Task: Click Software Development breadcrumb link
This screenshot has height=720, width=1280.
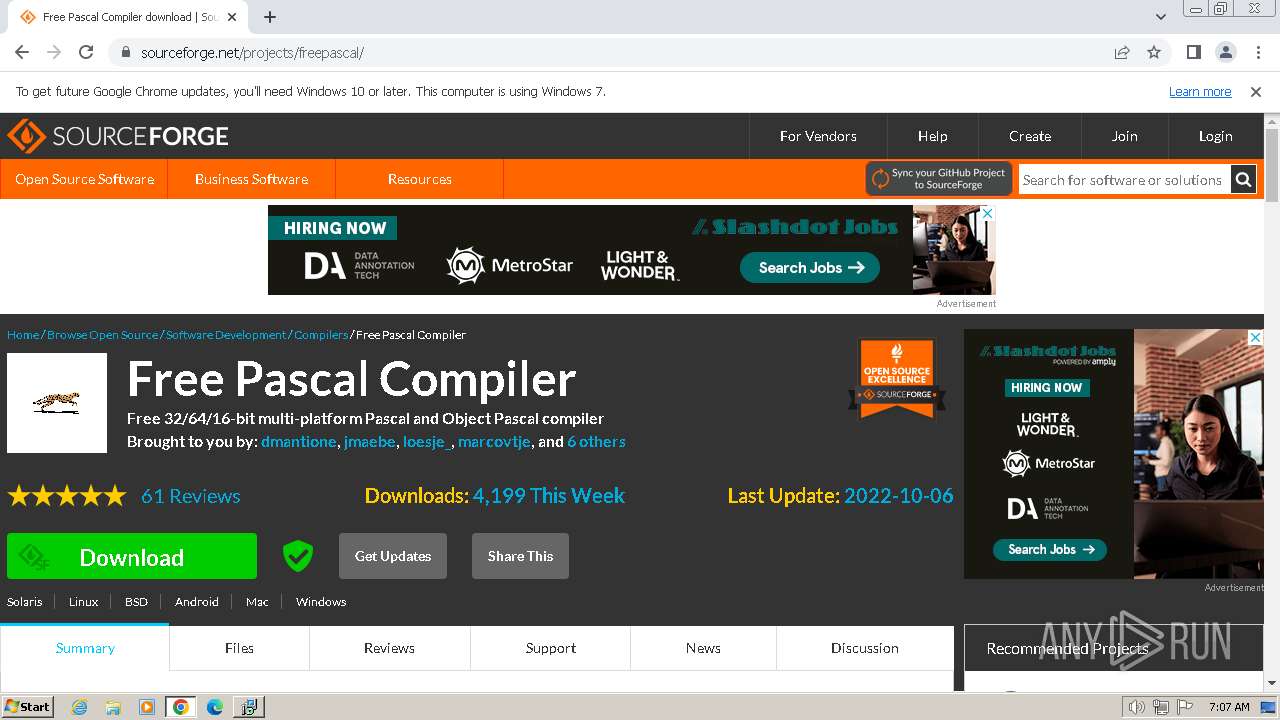Action: pos(226,335)
